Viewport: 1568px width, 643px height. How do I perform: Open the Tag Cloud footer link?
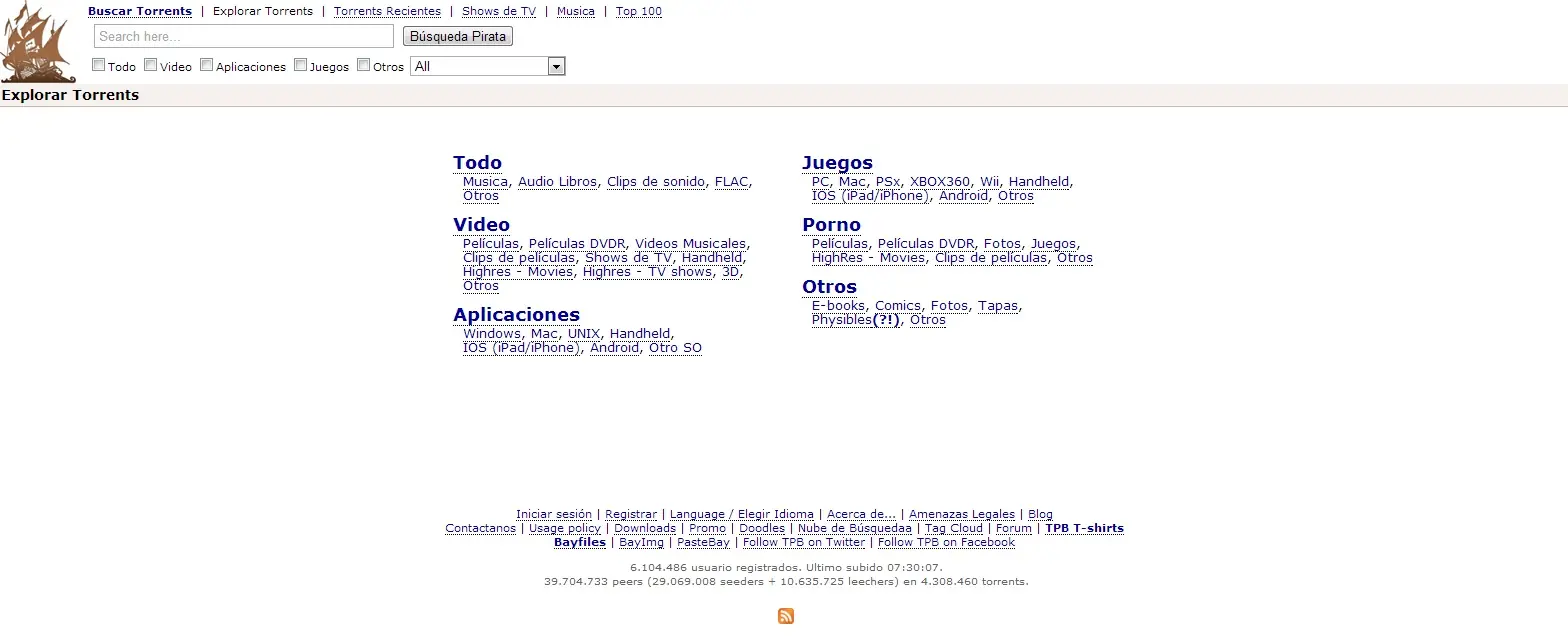click(954, 528)
